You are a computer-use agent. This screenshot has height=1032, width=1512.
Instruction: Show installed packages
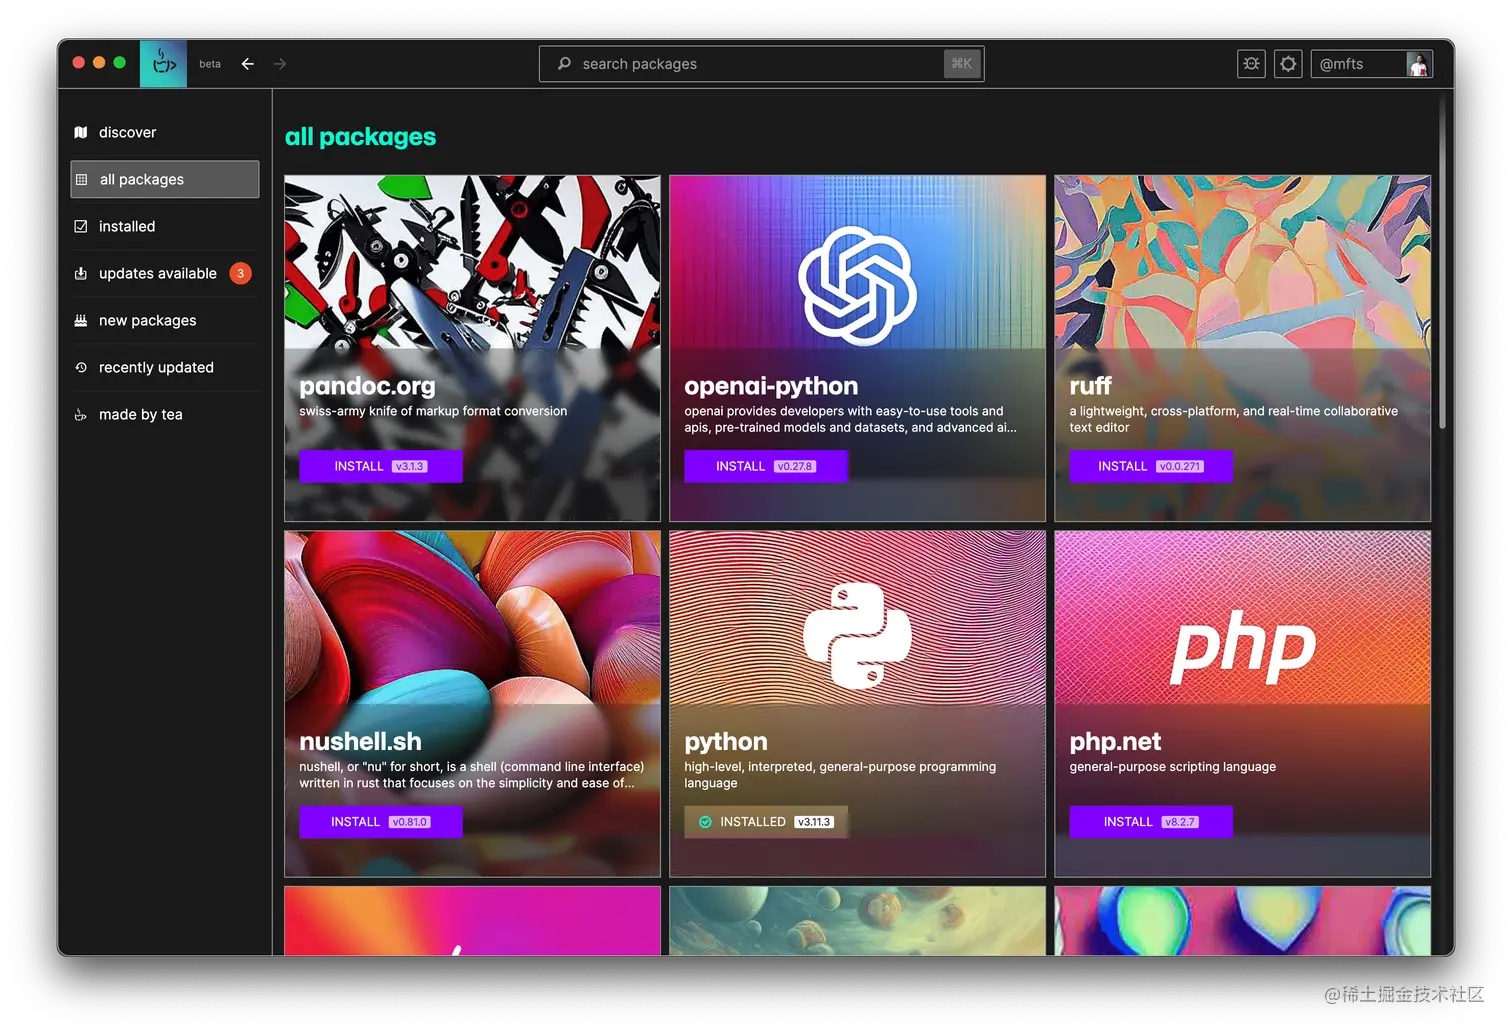pos(165,226)
